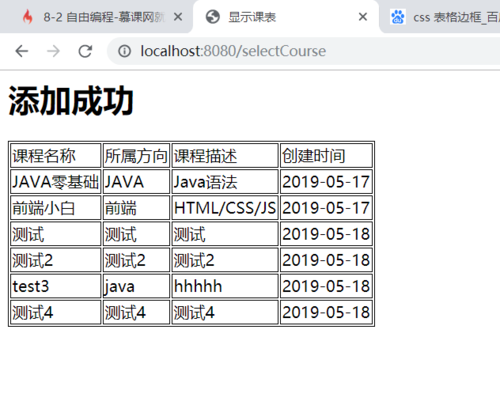Click the 添加成功 heading
This screenshot has width=500, height=394.
click(x=71, y=101)
